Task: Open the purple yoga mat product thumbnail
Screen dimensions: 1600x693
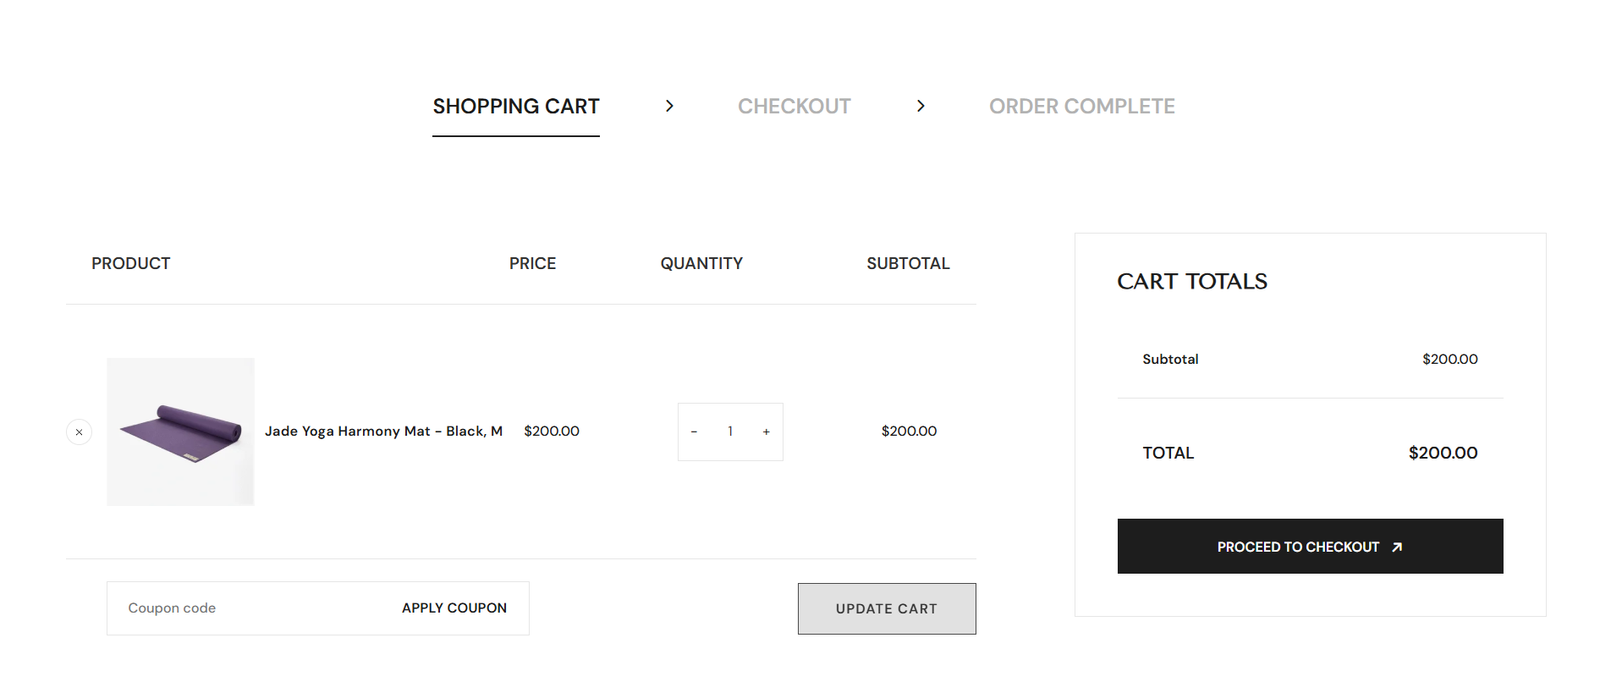Action: 180,432
